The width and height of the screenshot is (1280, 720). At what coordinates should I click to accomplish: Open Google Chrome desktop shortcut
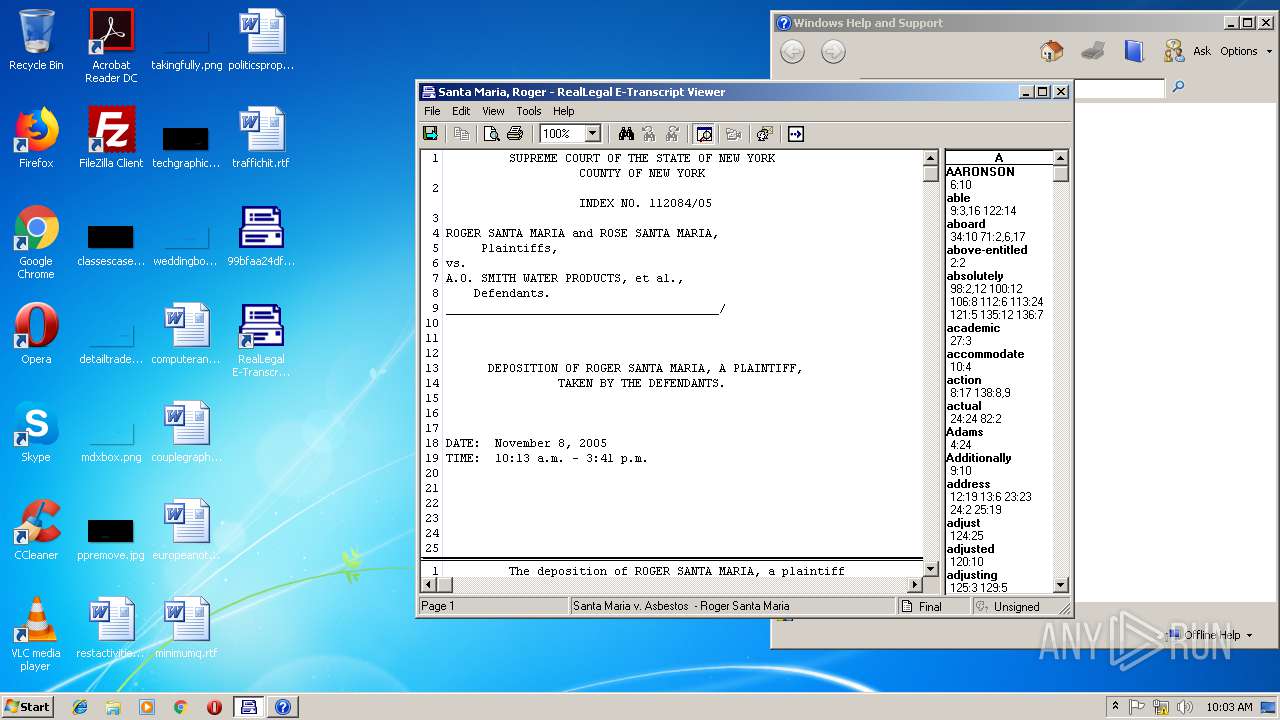click(x=36, y=242)
